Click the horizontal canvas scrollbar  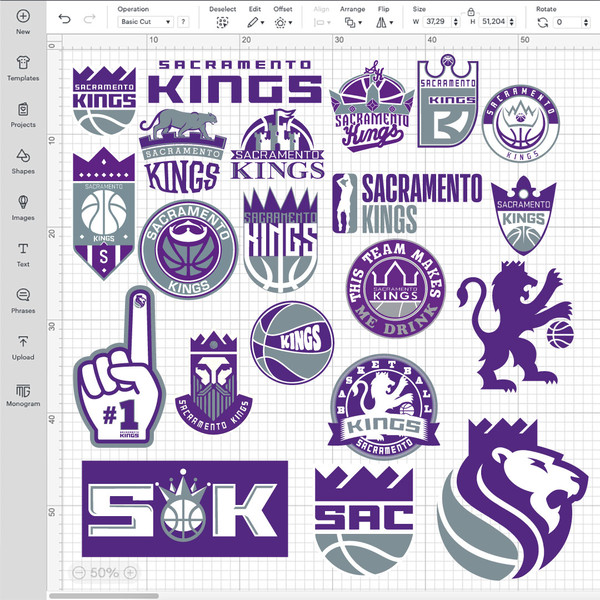coord(104,596)
